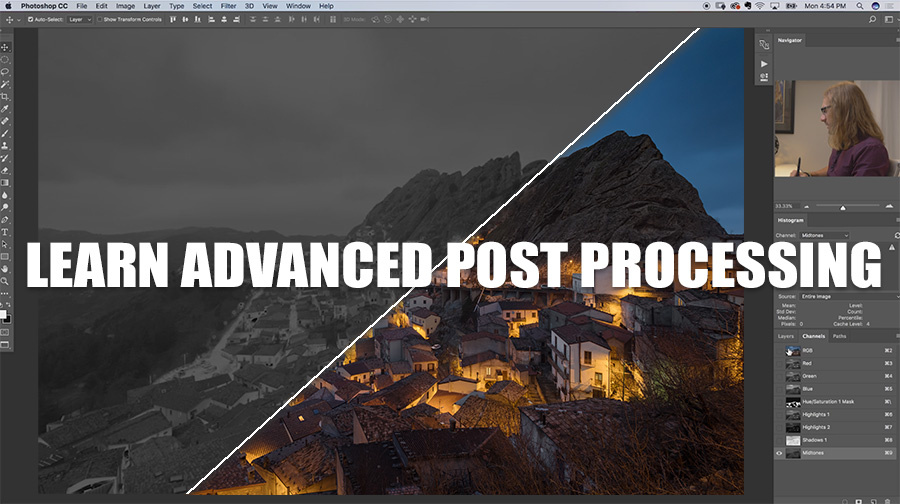Hide the Midtones channel visibility eye
900x504 pixels.
(780, 453)
